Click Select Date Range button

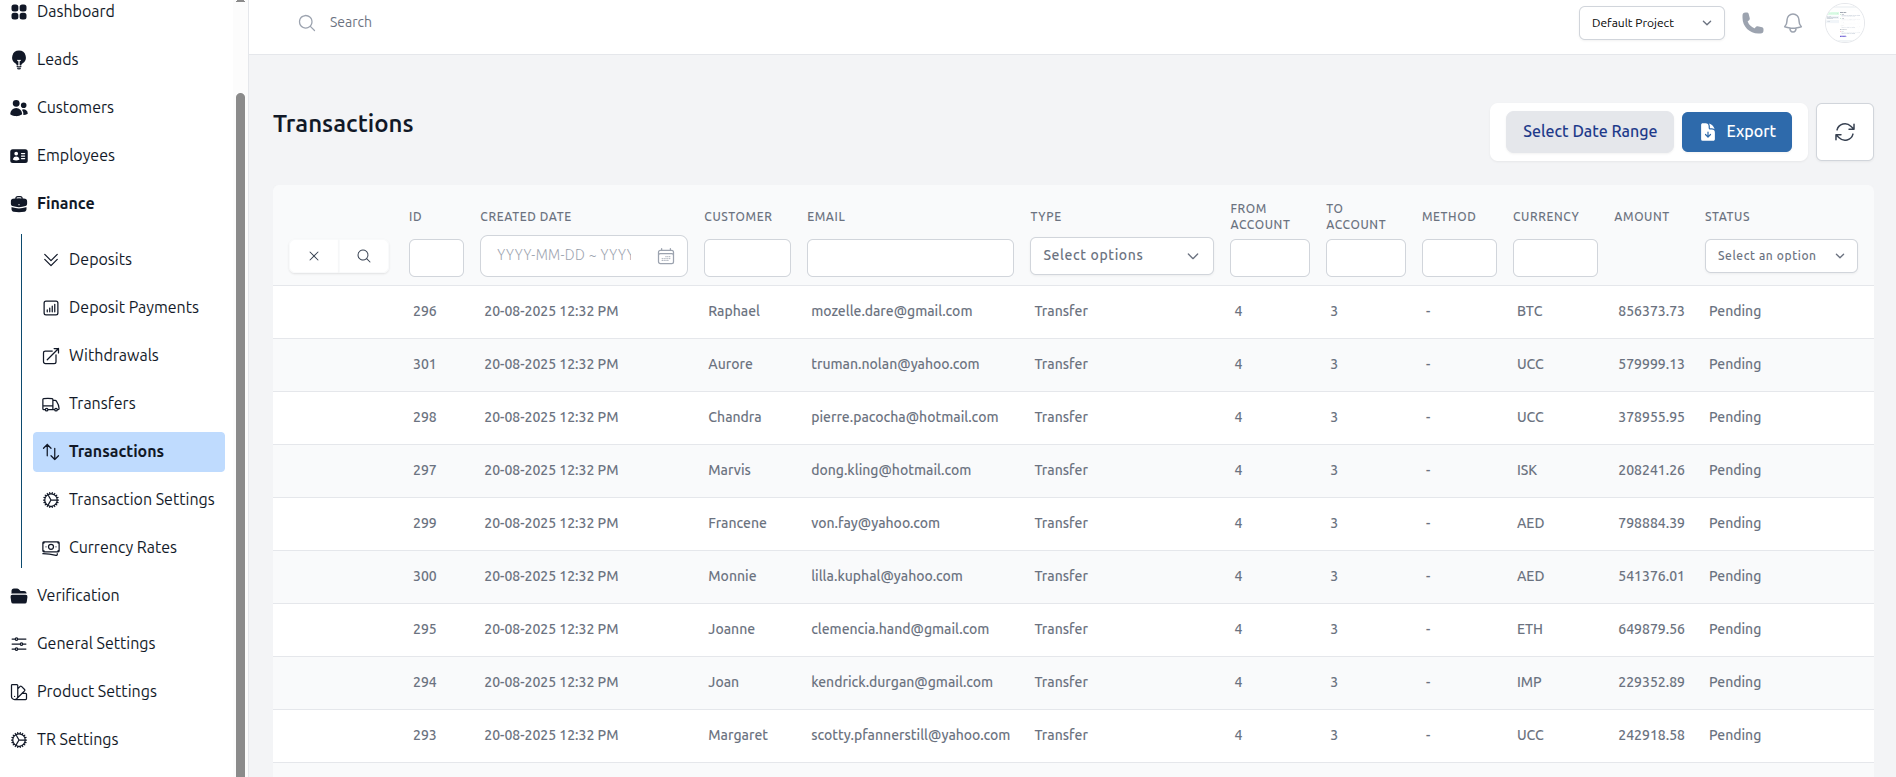click(1589, 132)
